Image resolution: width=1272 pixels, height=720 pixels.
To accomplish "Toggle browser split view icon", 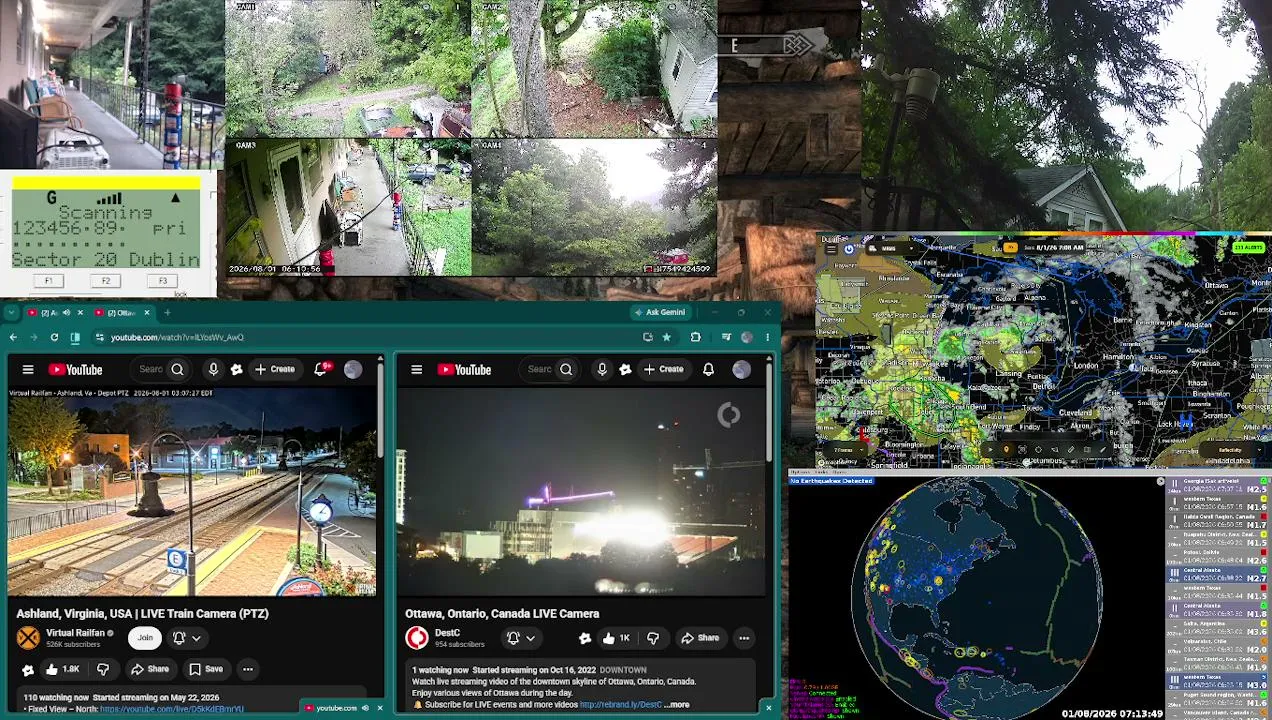I will [75, 338].
